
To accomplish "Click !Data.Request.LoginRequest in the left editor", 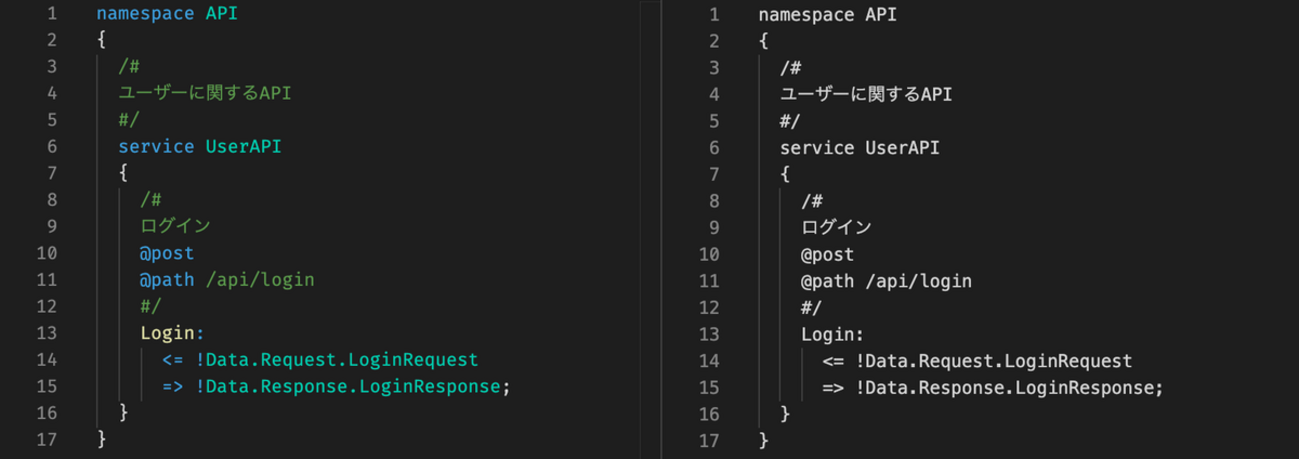I will pyautogui.click(x=337, y=360).
